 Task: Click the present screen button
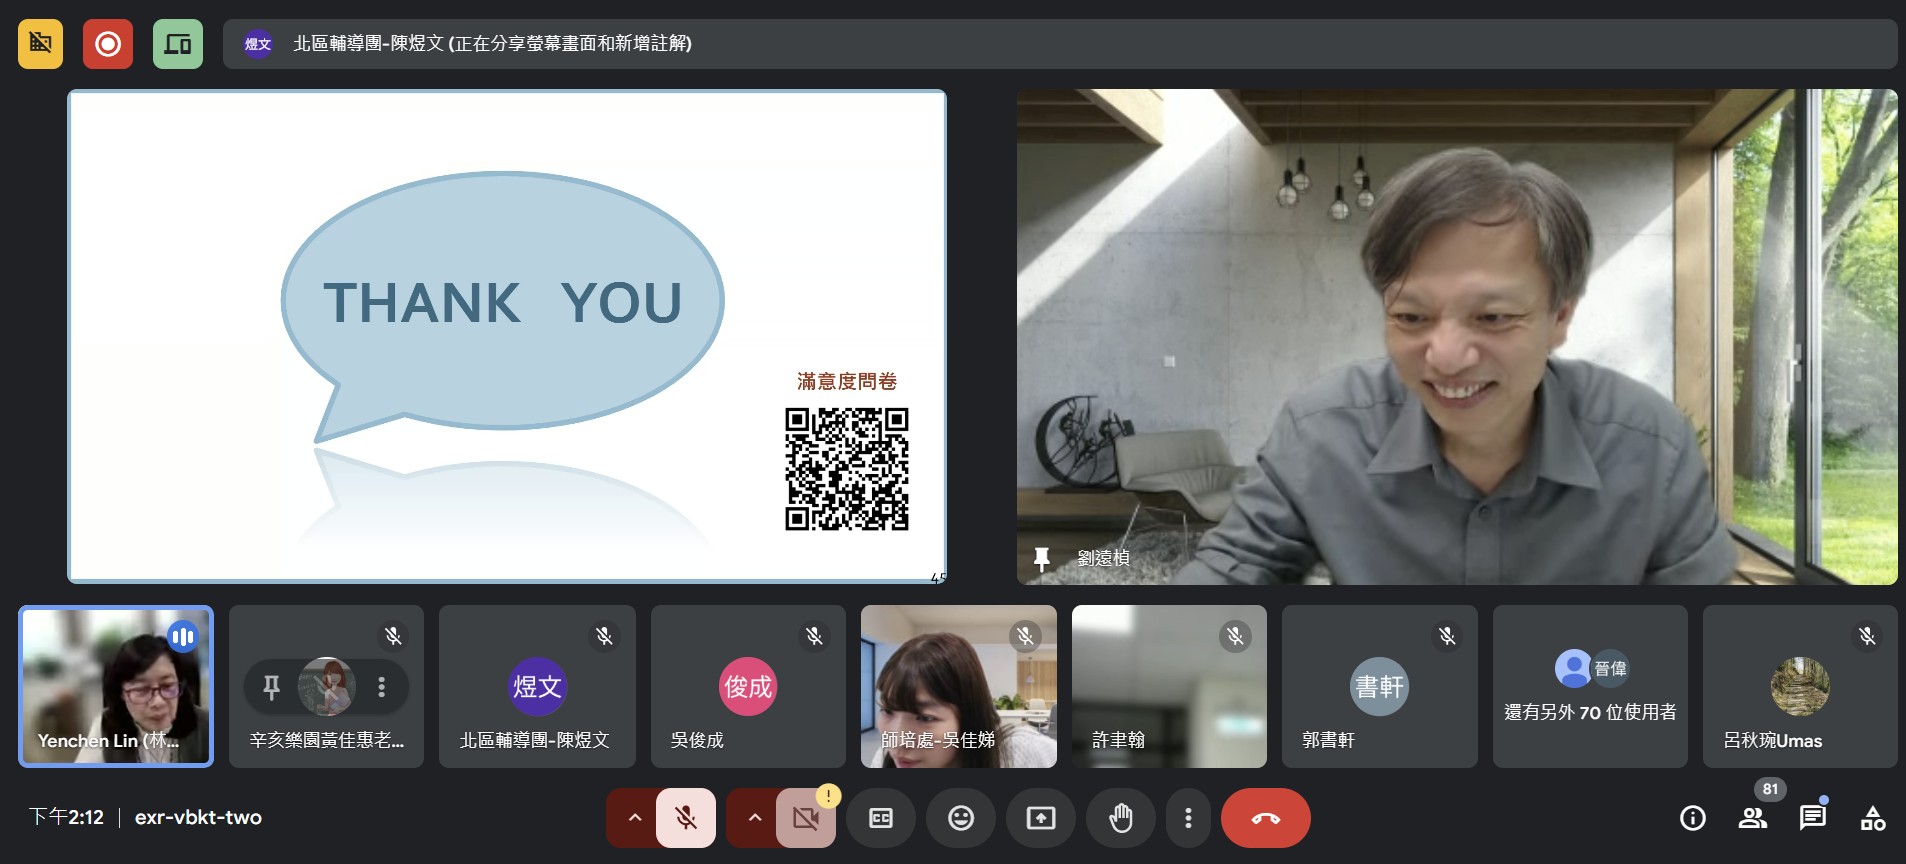coord(1041,818)
